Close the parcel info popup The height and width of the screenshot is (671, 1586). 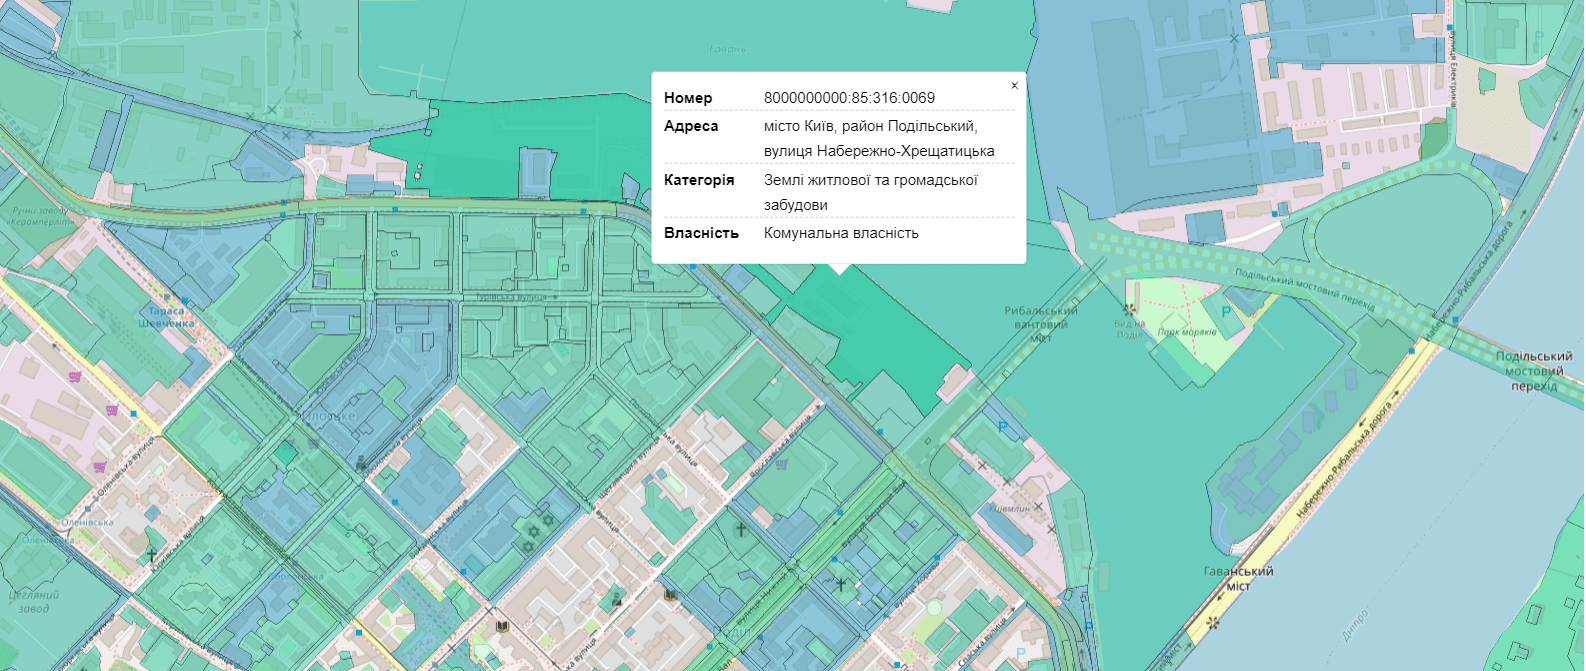1014,86
